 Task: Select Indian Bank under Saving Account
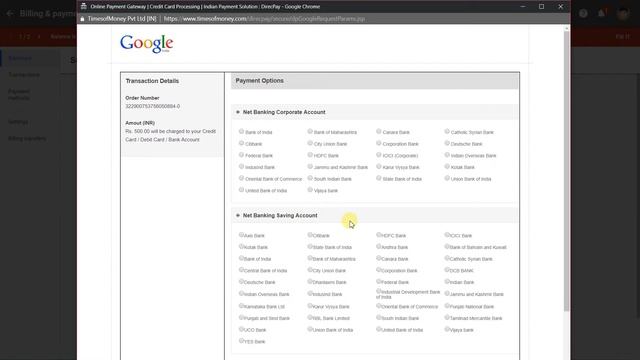447,282
